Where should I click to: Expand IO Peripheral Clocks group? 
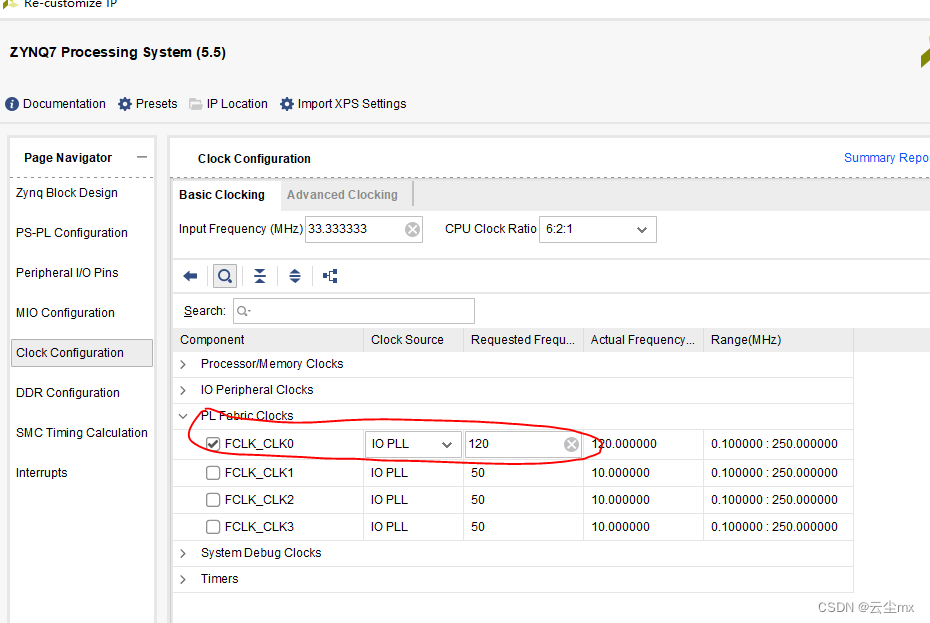pyautogui.click(x=183, y=390)
